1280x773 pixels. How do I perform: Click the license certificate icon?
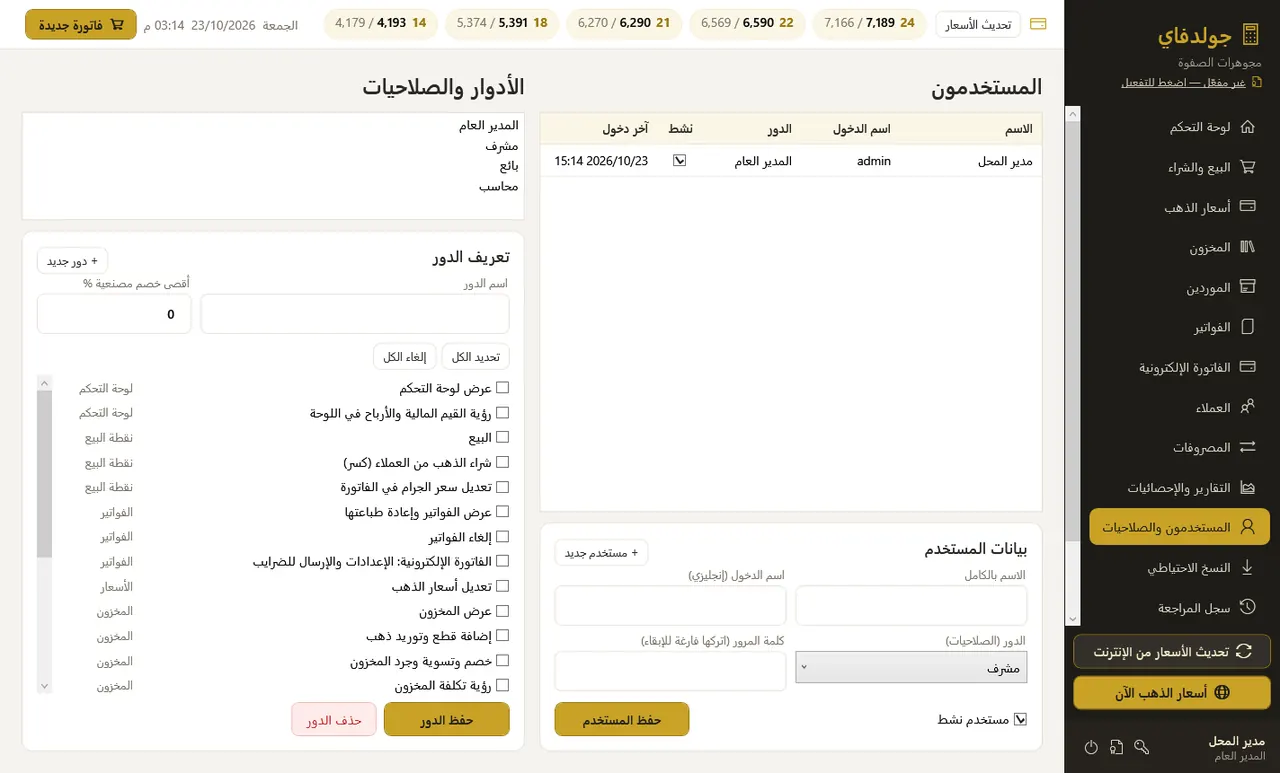1116,747
